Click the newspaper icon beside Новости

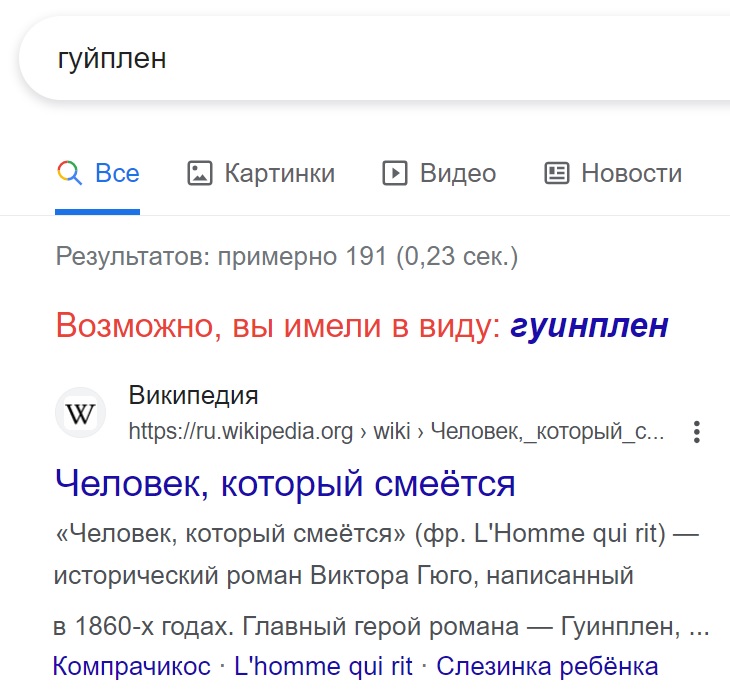coord(557,173)
